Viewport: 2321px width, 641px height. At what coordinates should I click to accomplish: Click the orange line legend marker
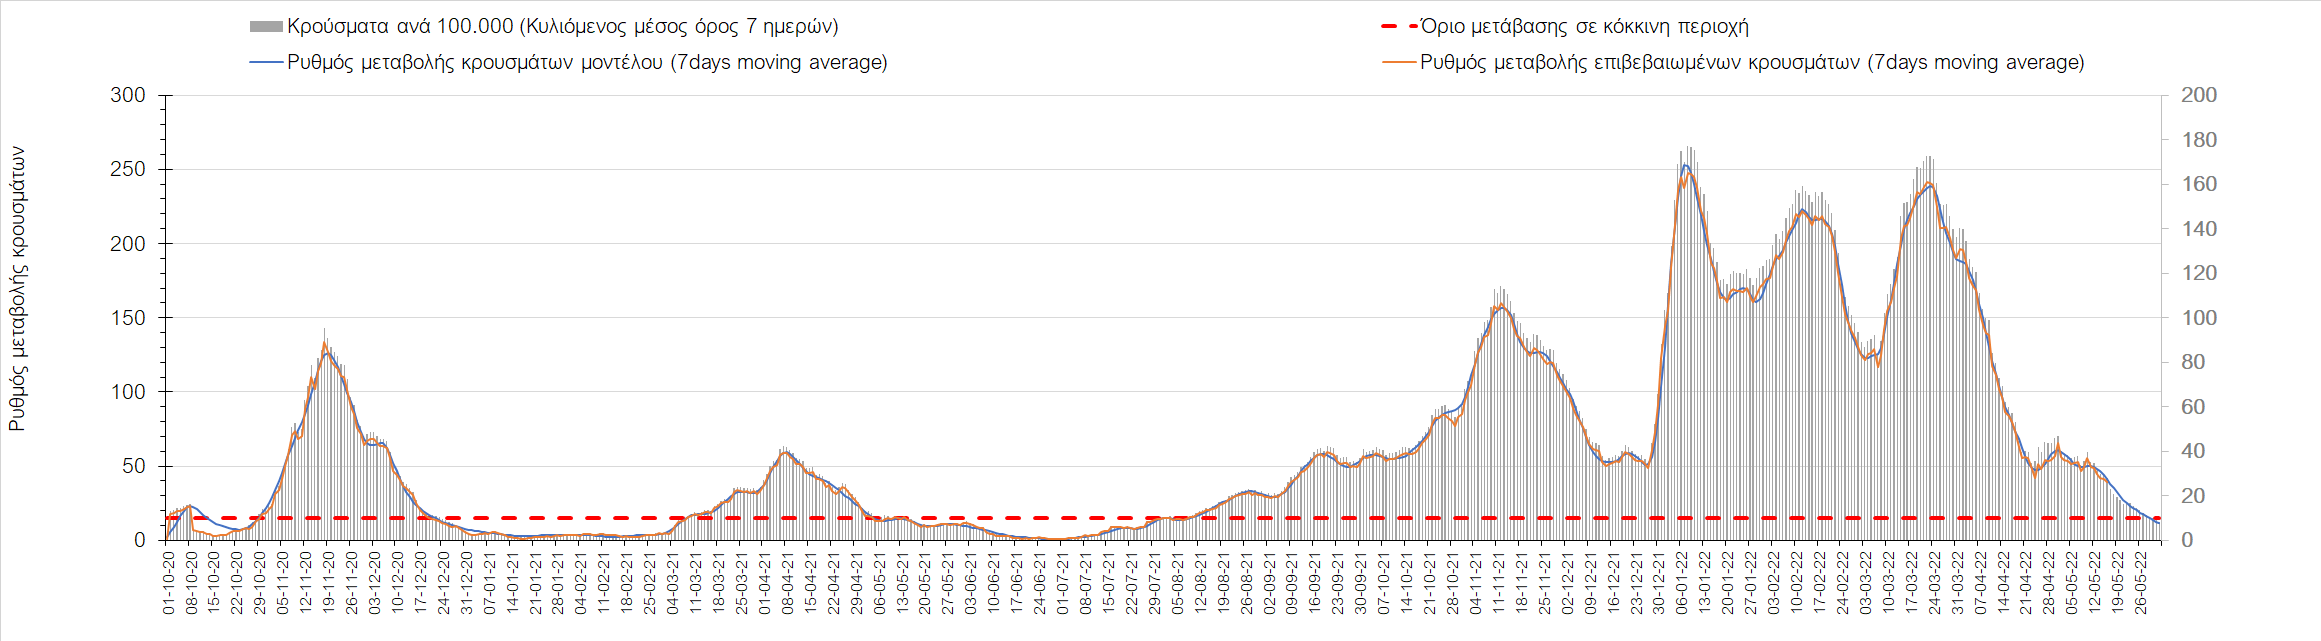(1398, 62)
